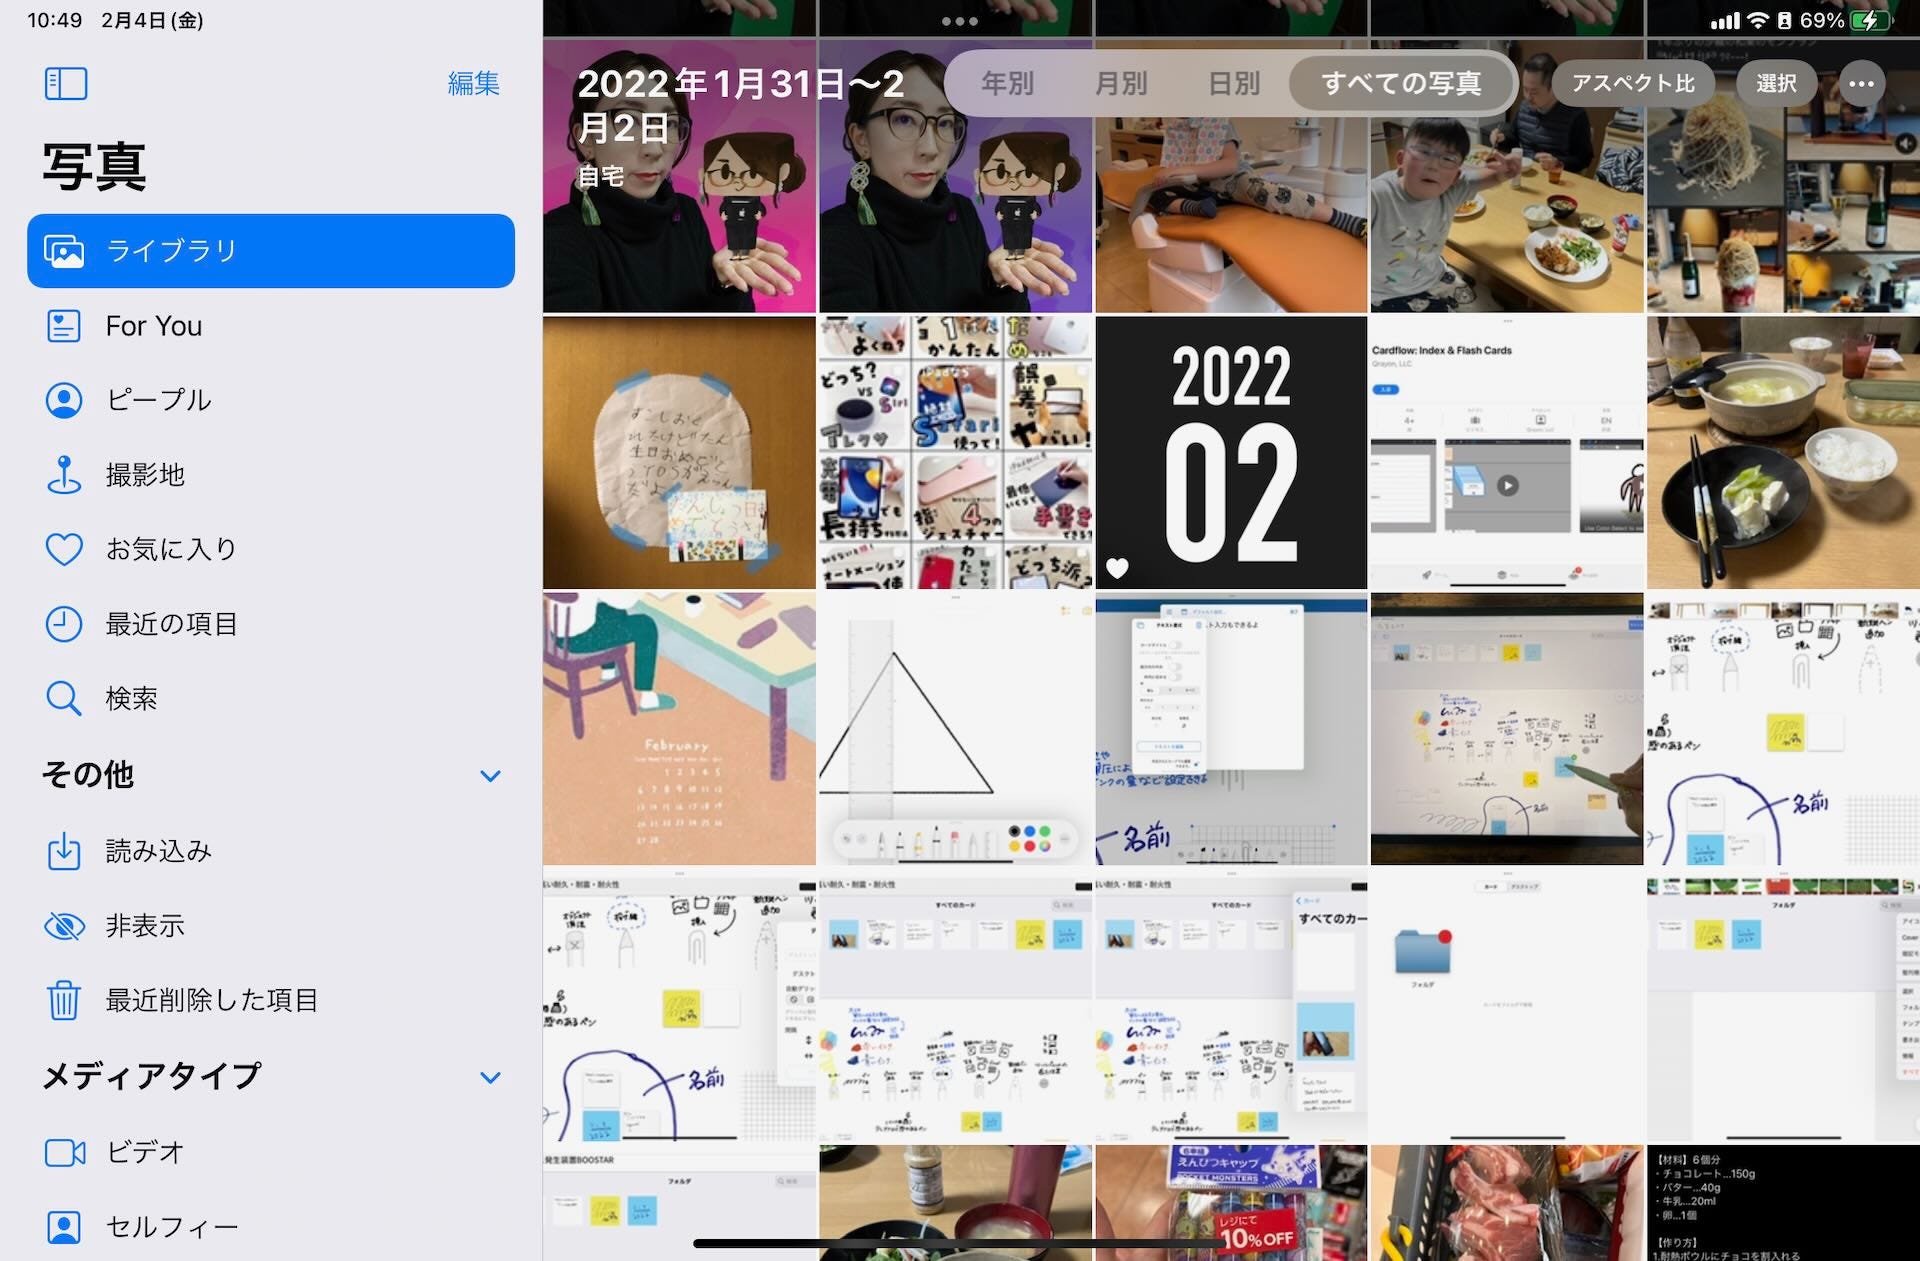Open the For You section icon
Screen dimensions: 1920x1261
pos(64,326)
